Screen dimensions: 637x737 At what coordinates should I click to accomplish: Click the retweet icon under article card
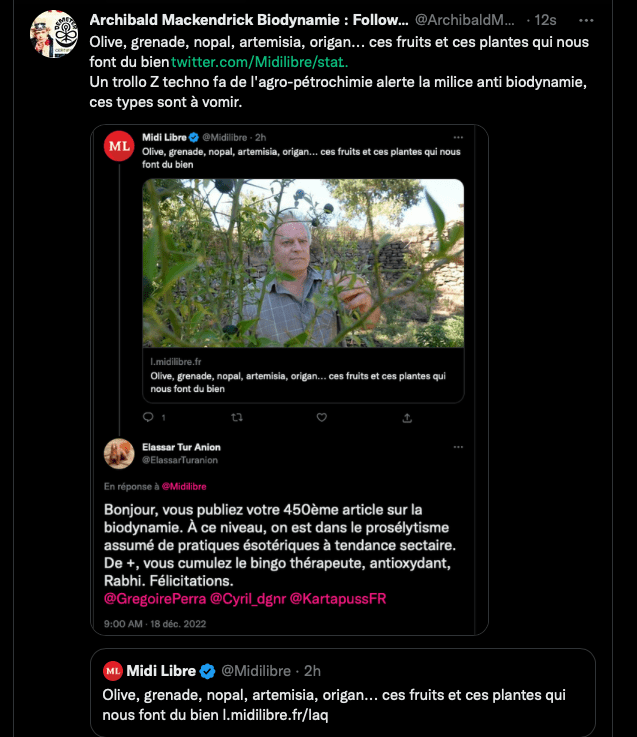click(237, 417)
